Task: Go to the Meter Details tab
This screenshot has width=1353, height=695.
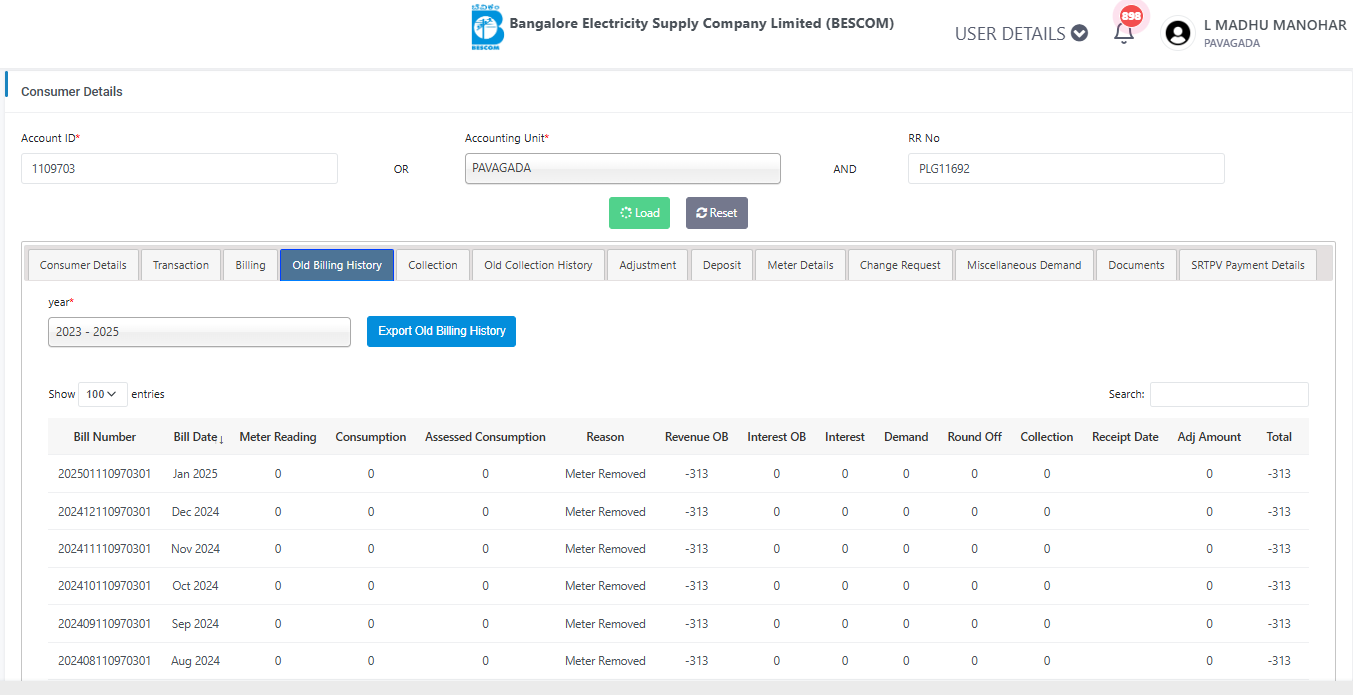Action: (800, 265)
